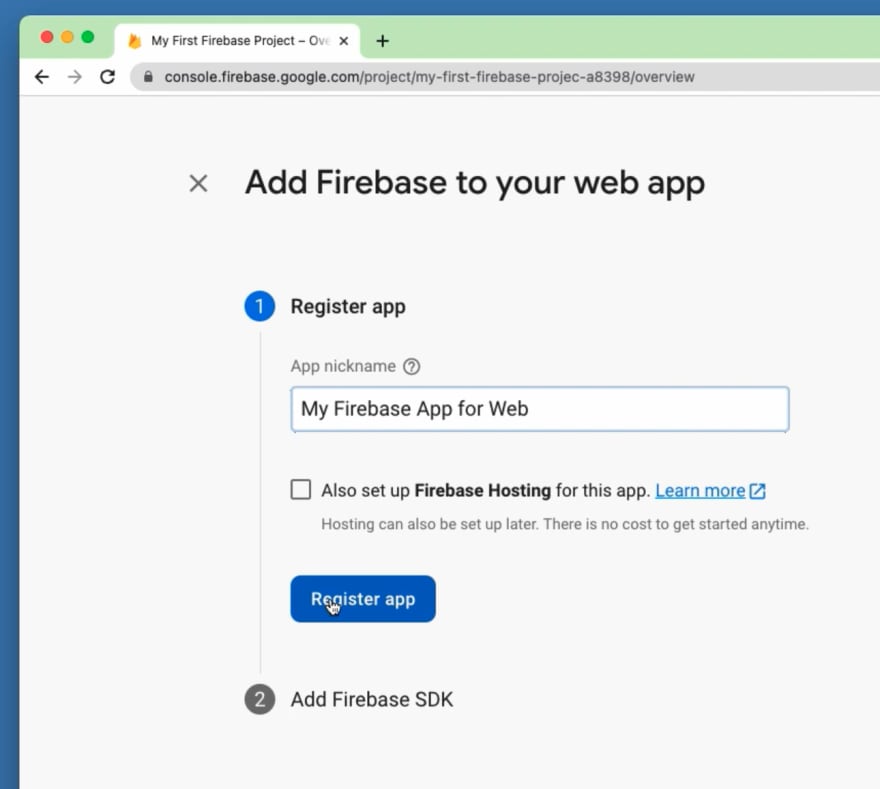Click into the App nickname input field
This screenshot has height=789, width=880.
pos(540,409)
